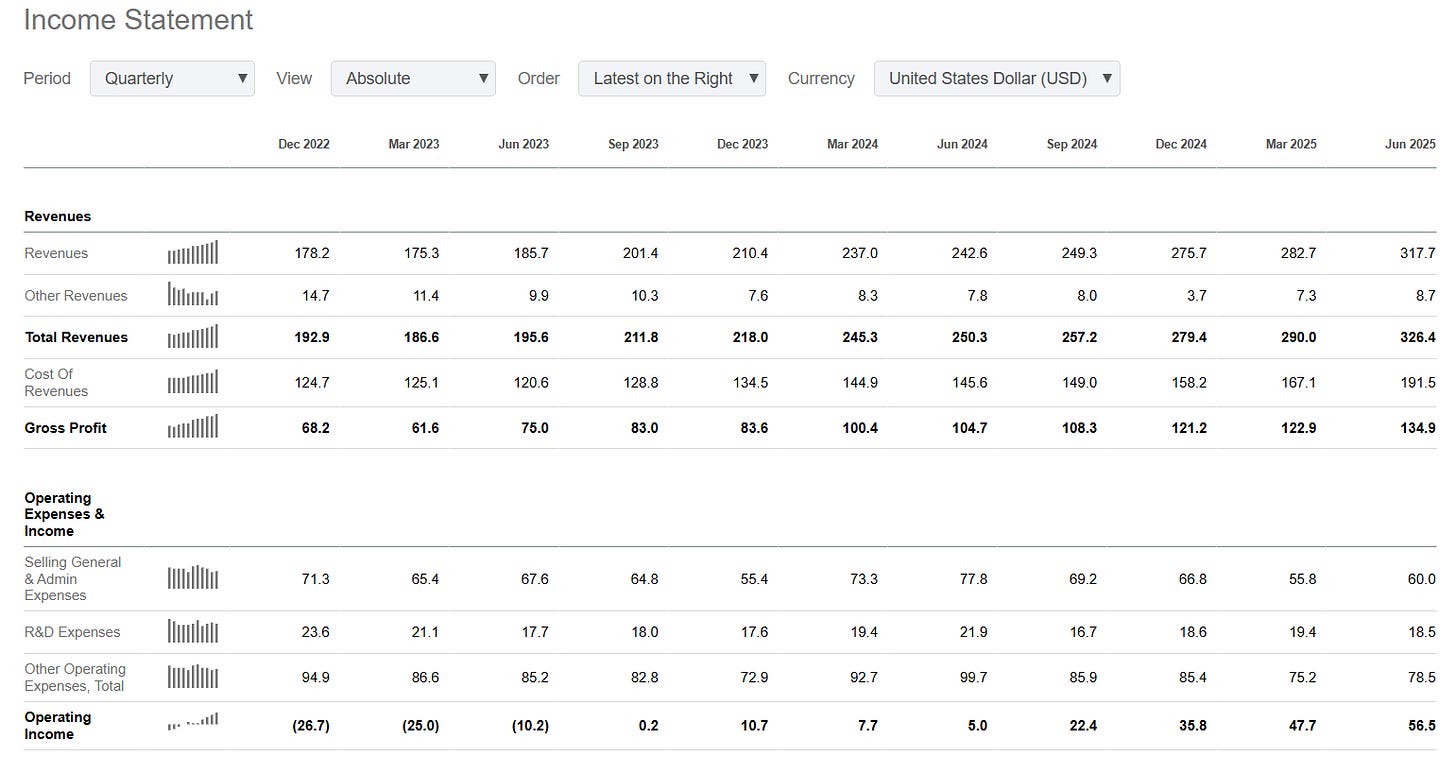Click Dec 2023 Total Revenues value 218.0
This screenshot has height=758, width=1456.
(x=750, y=337)
